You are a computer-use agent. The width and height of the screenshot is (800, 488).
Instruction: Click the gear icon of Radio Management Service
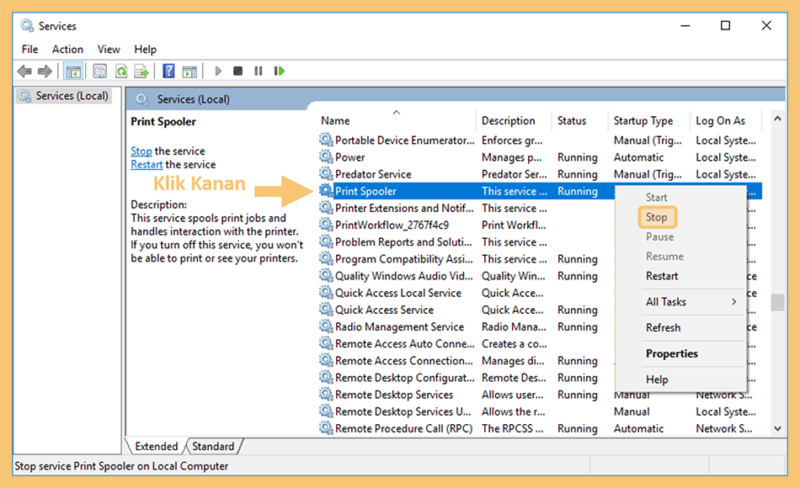[326, 325]
